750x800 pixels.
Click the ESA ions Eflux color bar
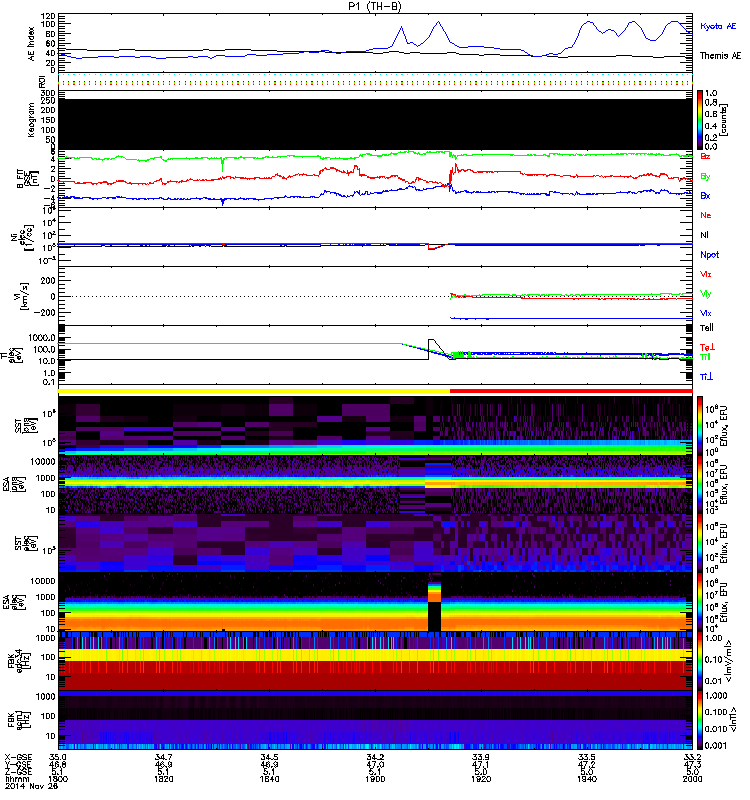[700, 484]
